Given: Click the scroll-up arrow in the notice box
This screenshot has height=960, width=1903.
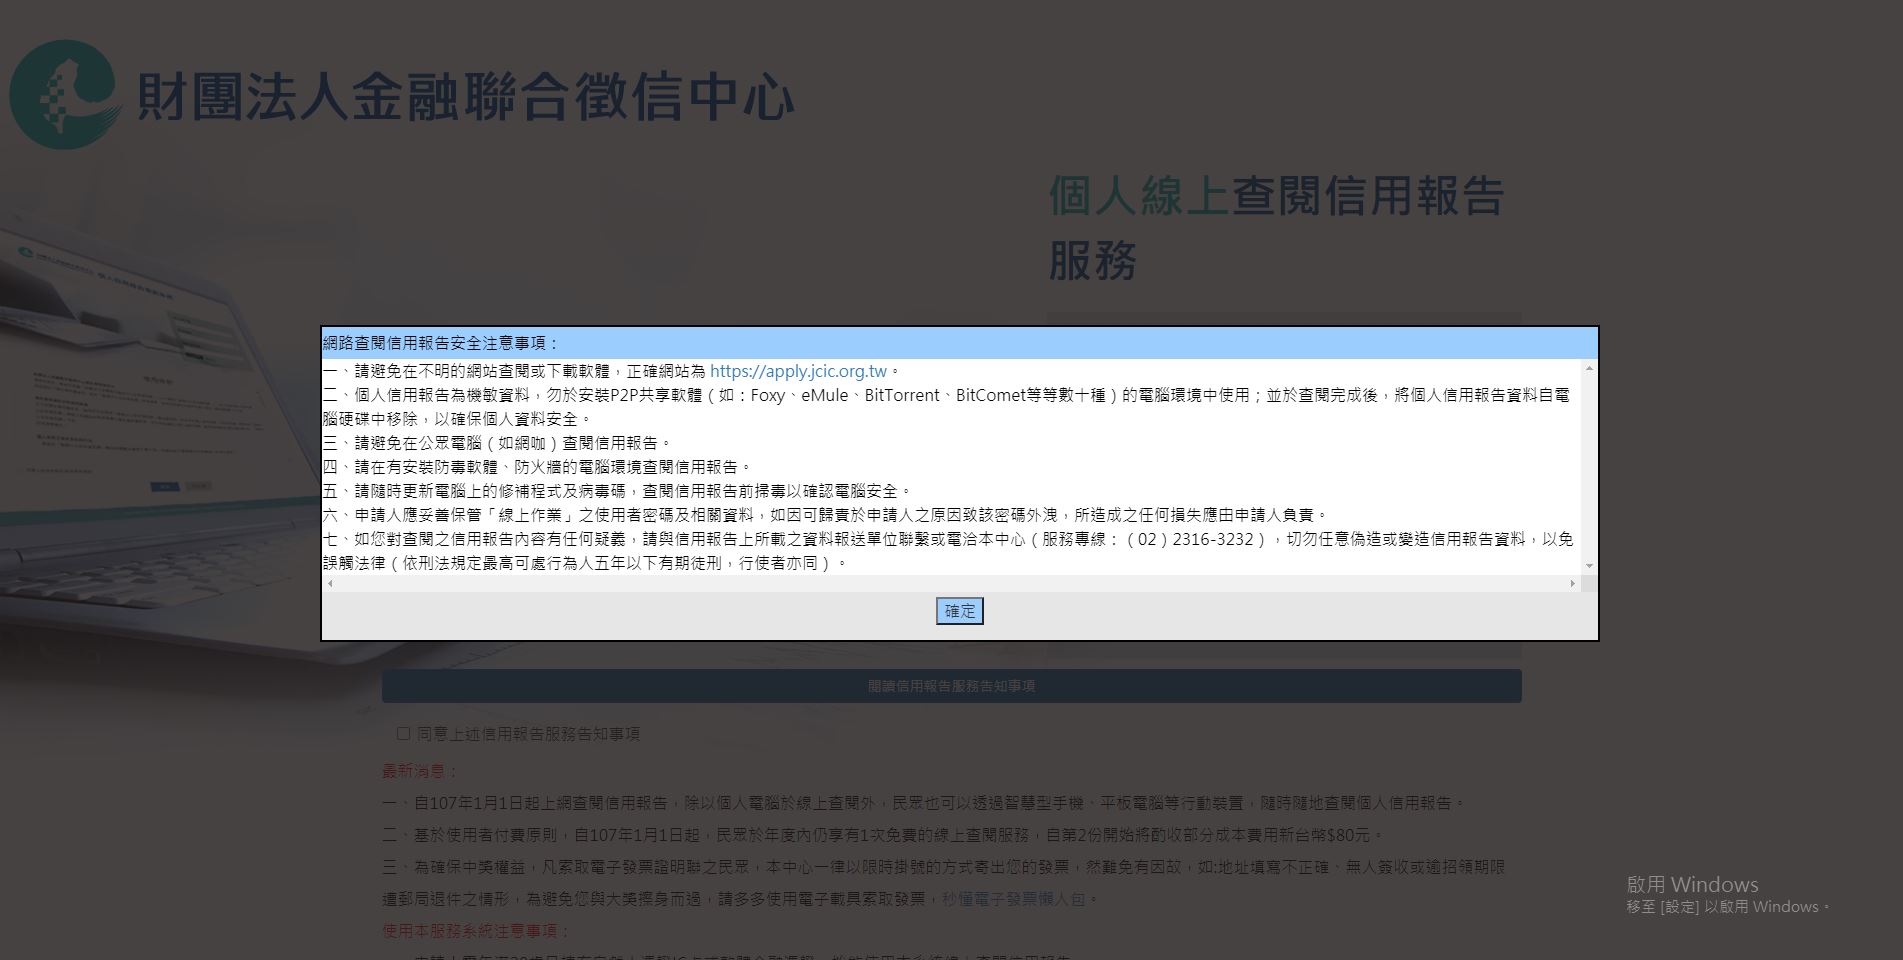Looking at the screenshot, I should pyautogui.click(x=1589, y=369).
